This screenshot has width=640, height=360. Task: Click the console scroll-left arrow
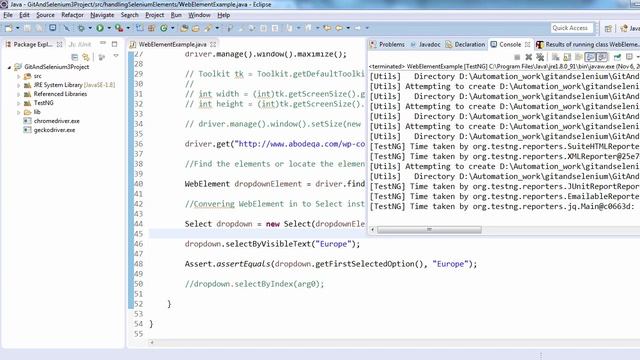coord(372,230)
